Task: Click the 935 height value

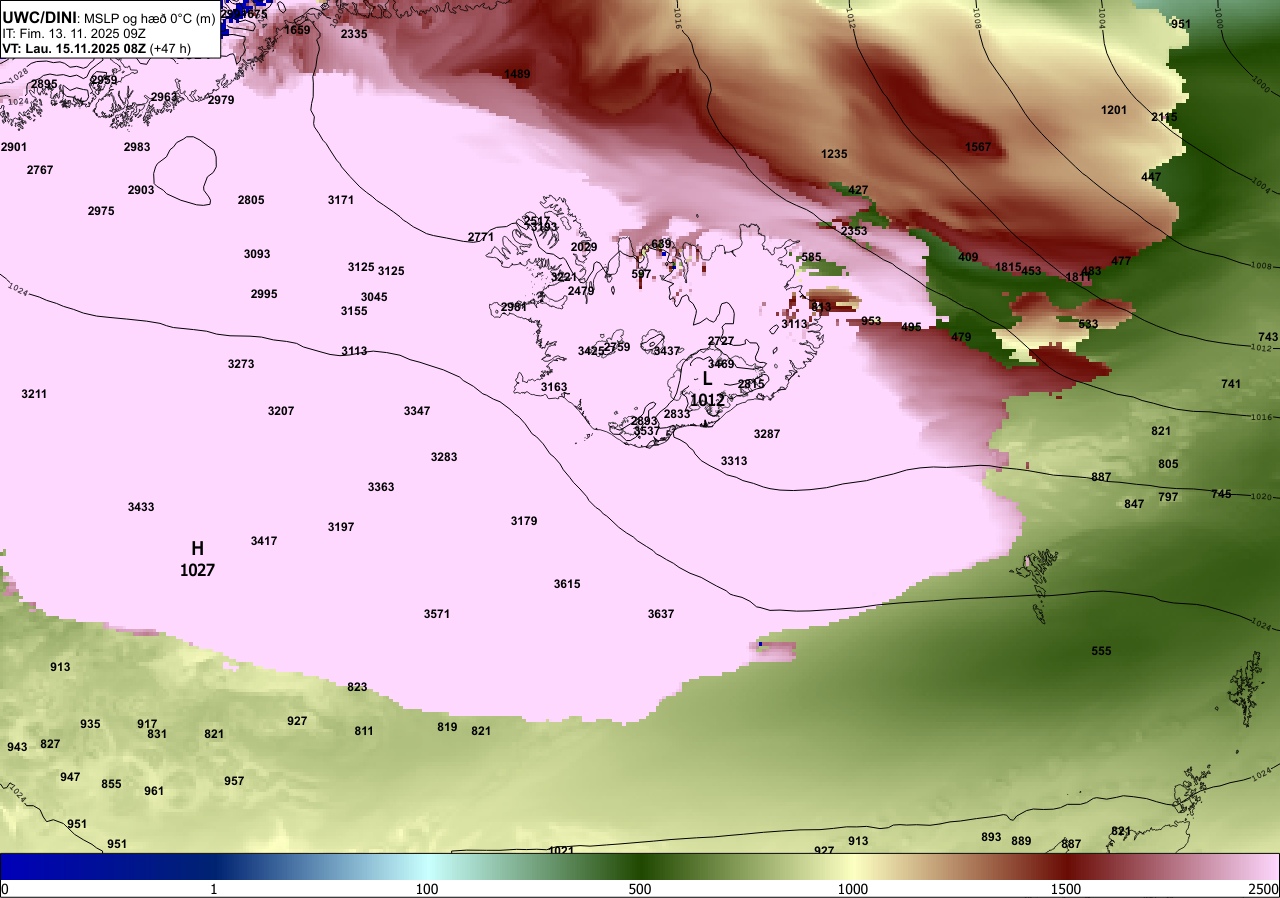Action: tap(91, 724)
